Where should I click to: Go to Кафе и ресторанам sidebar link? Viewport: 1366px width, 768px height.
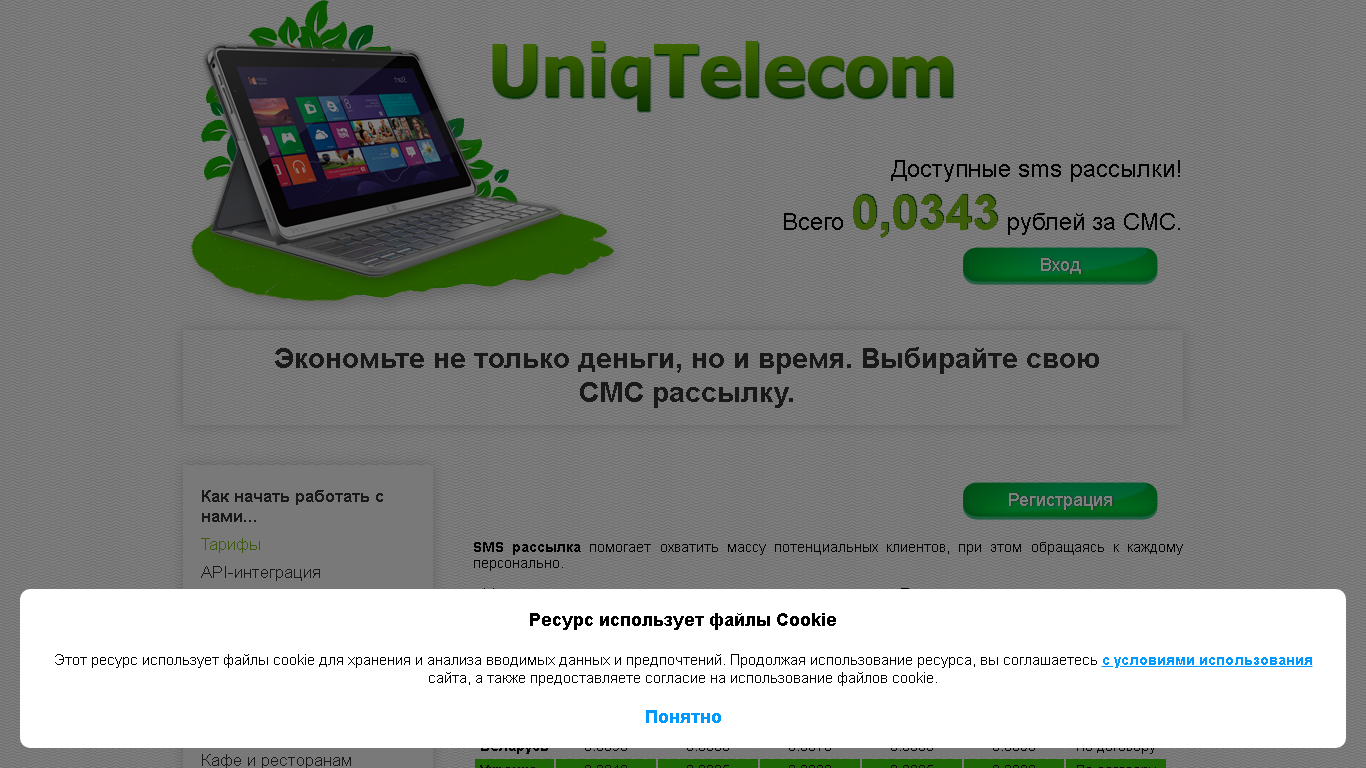[276, 760]
